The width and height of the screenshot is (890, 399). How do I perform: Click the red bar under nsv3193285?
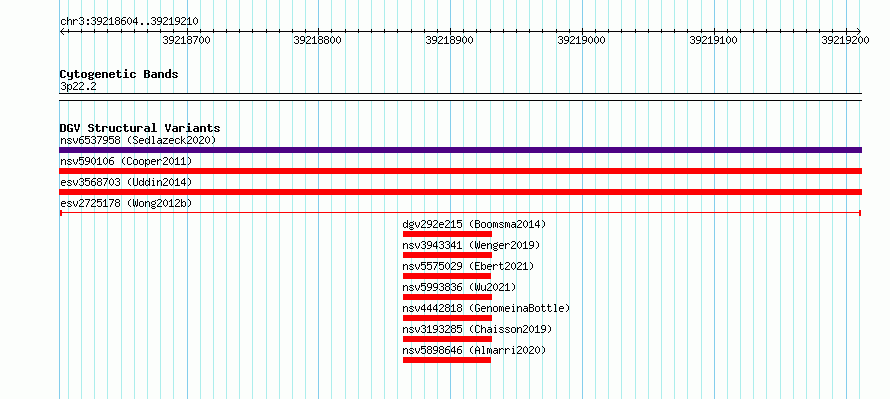(447, 339)
